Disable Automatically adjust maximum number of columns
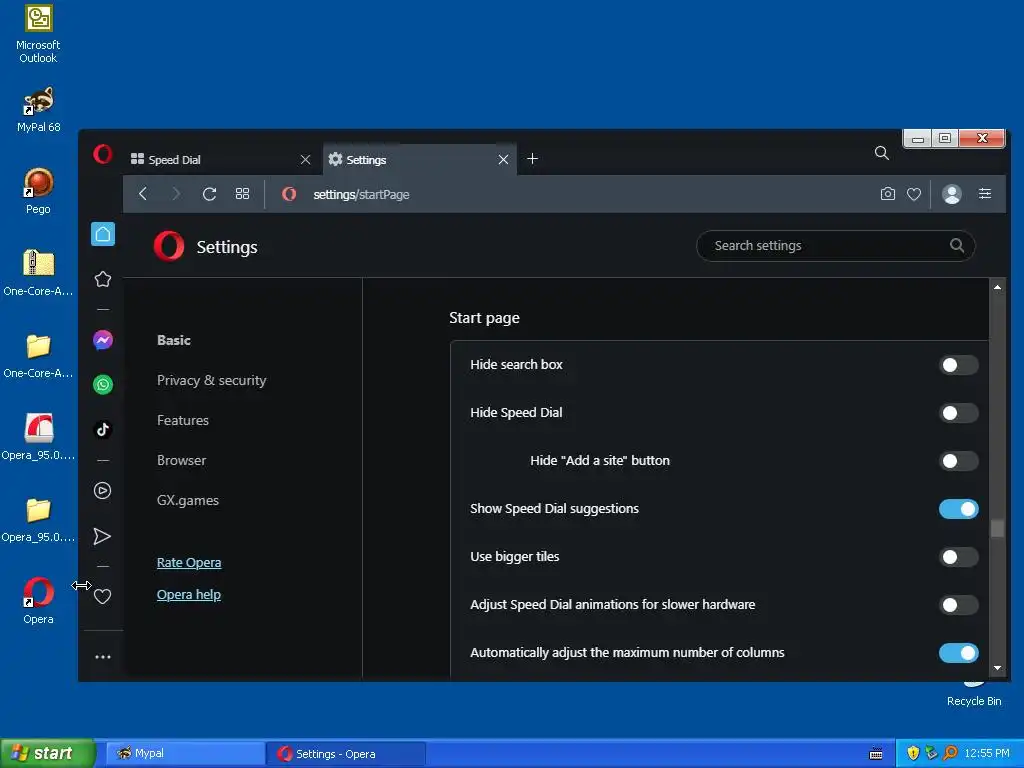1024x768 pixels. click(x=958, y=653)
